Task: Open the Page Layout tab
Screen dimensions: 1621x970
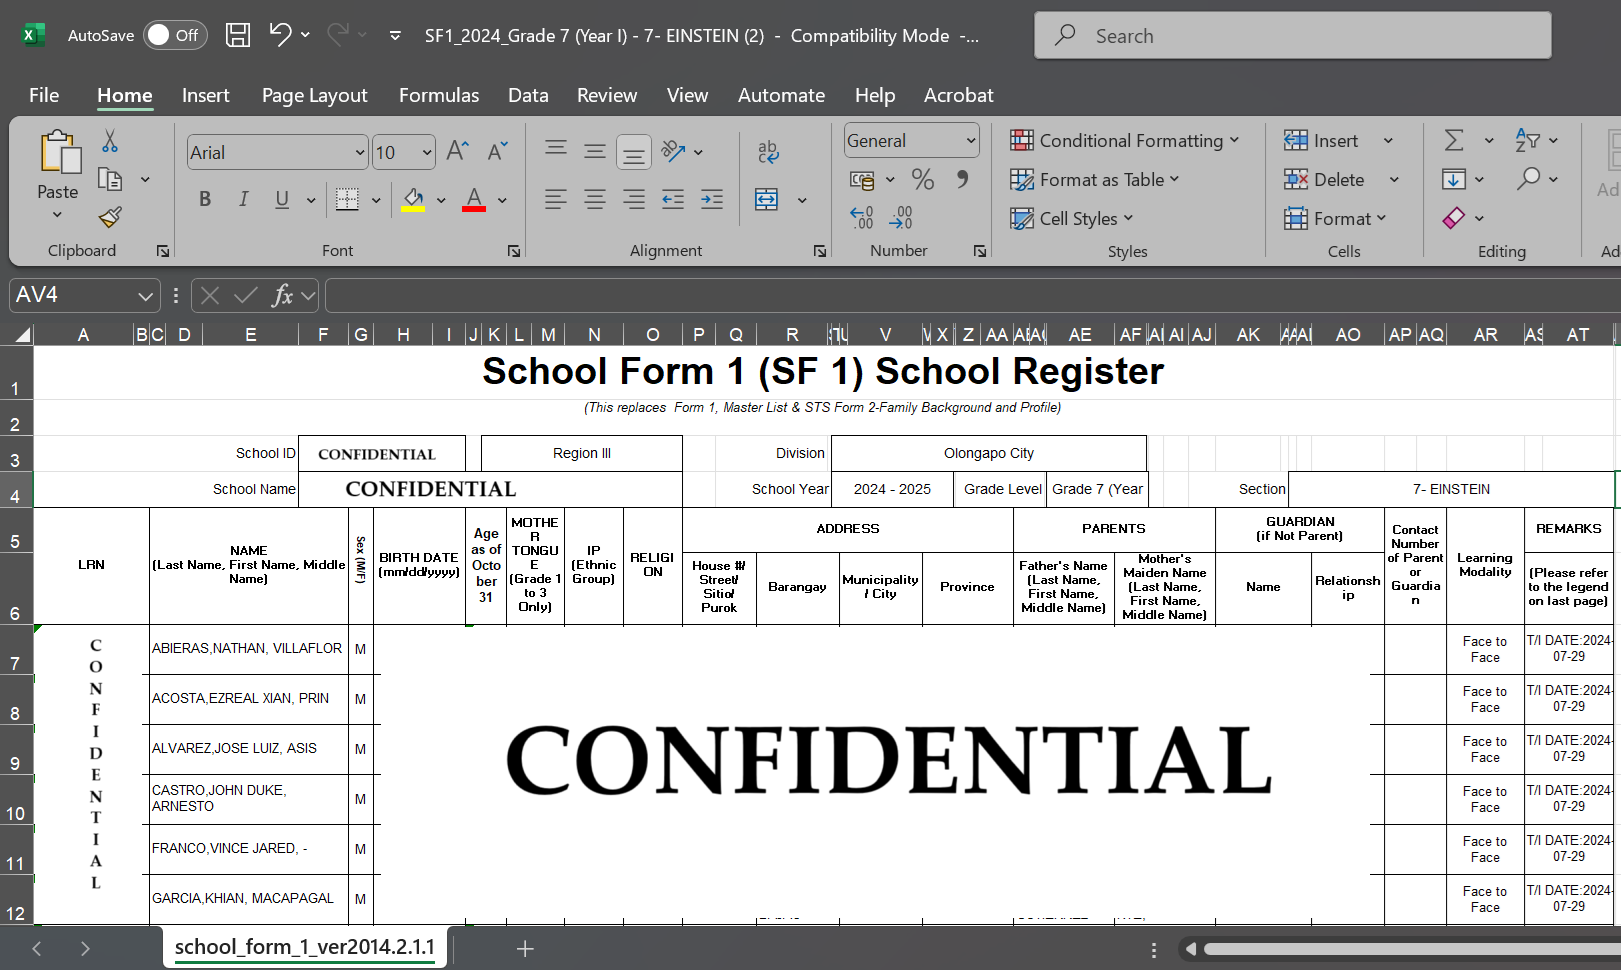Action: pos(314,95)
